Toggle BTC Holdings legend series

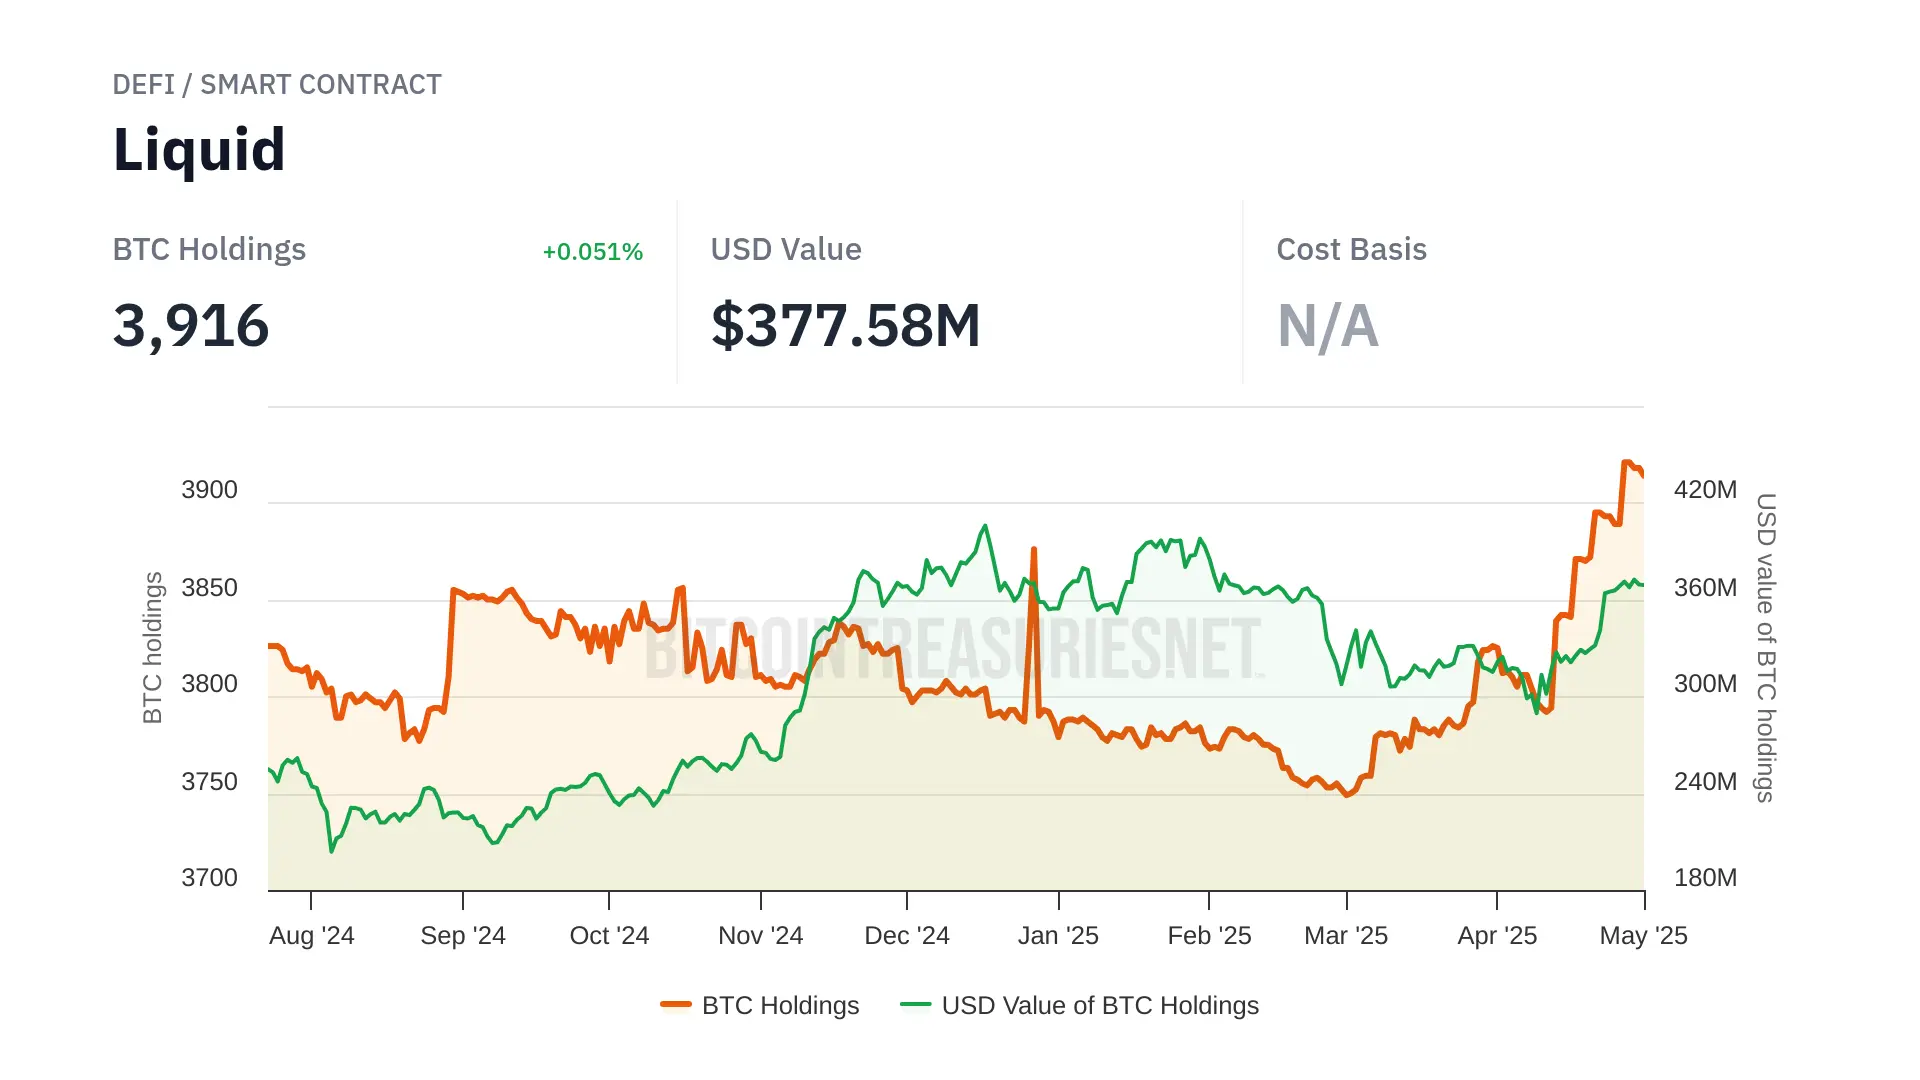(x=780, y=1005)
